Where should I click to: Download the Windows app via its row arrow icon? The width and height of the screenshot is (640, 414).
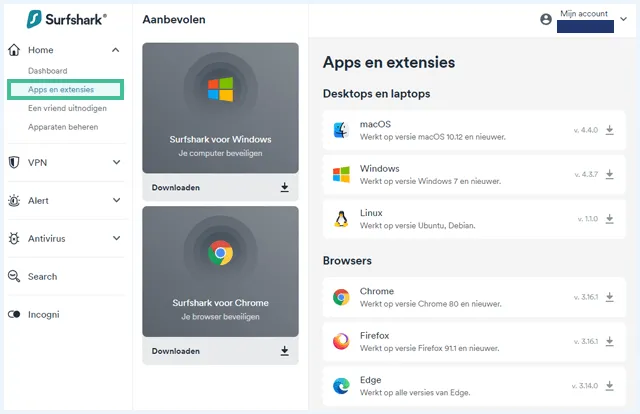coord(609,175)
